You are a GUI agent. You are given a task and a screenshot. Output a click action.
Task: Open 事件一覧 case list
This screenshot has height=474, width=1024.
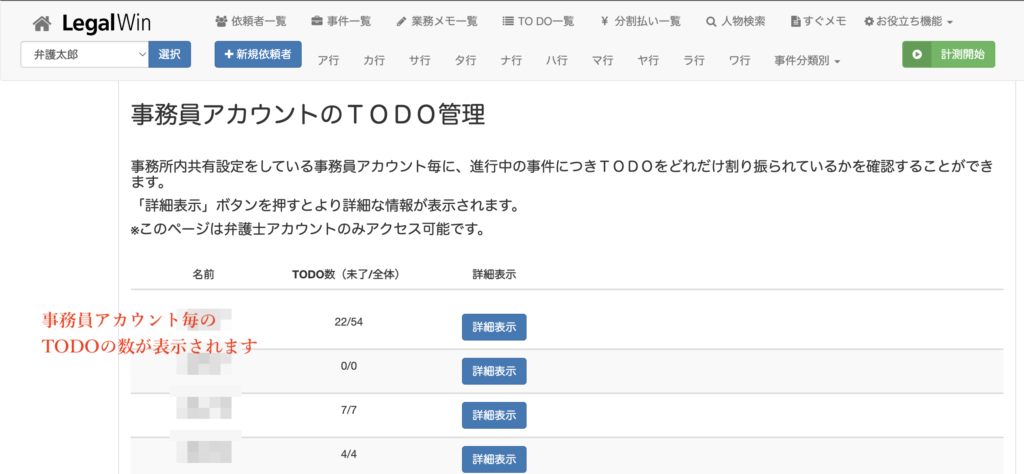tap(344, 21)
